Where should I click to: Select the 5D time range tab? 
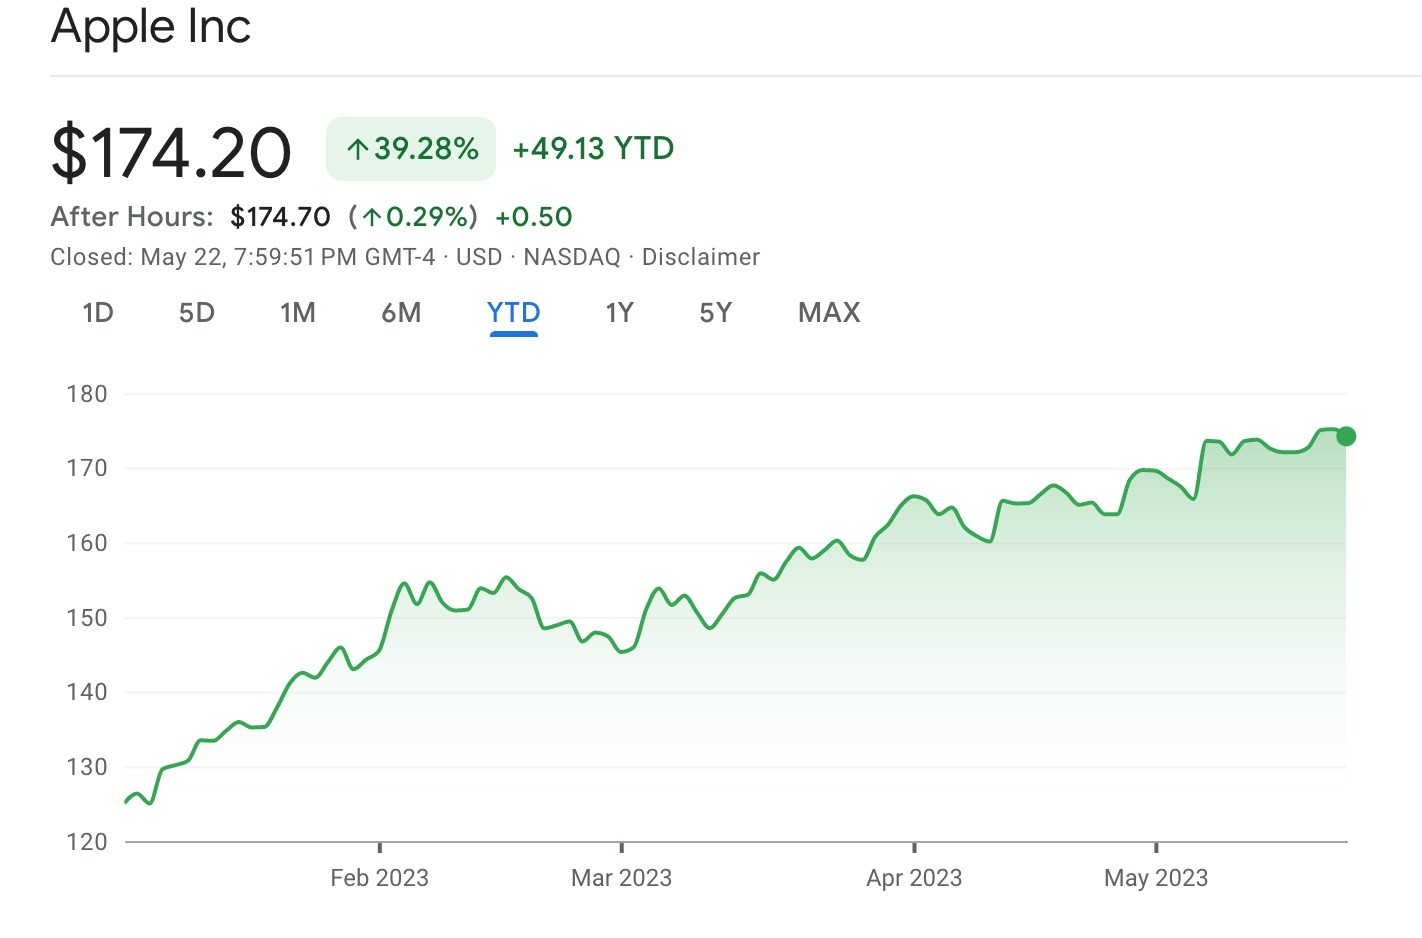tap(197, 313)
